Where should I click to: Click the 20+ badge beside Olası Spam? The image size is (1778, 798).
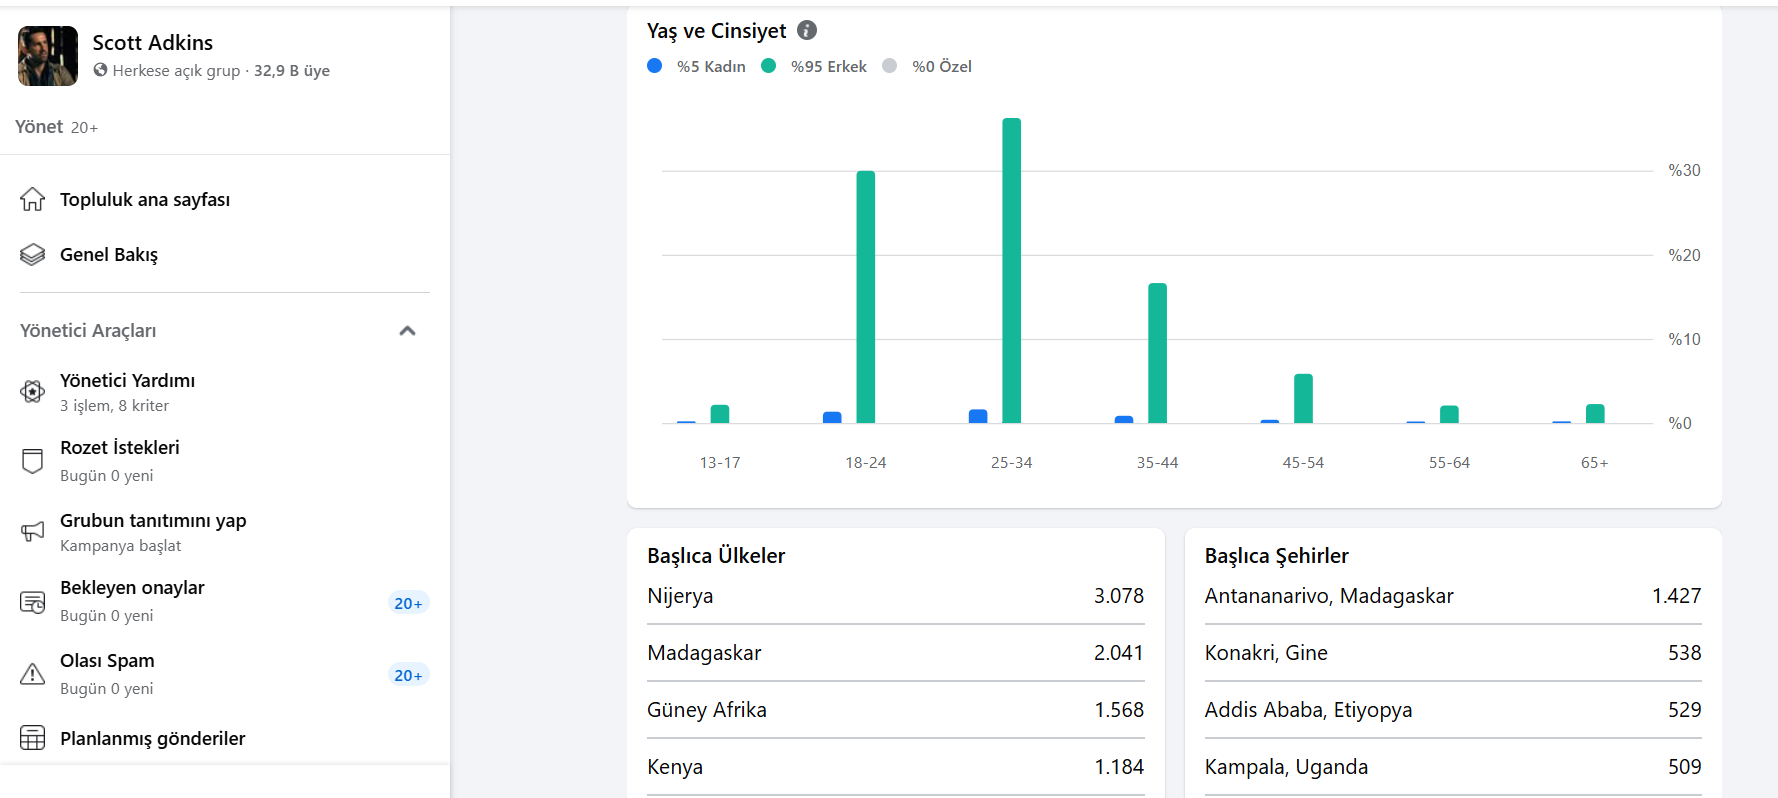pyautogui.click(x=408, y=675)
